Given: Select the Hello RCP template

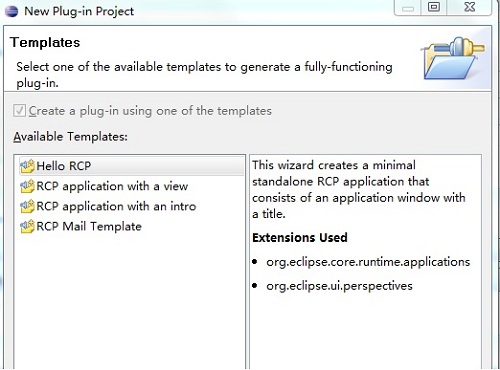Looking at the screenshot, I should [132, 166].
